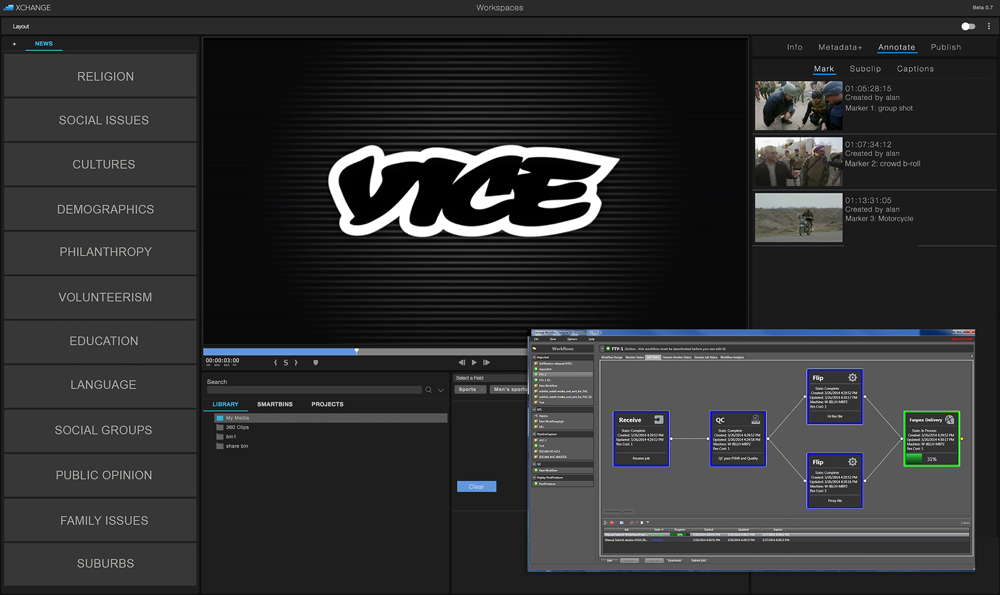1000x595 pixels.
Task: Click the red stop icon in jobs toolbar
Action: point(612,523)
